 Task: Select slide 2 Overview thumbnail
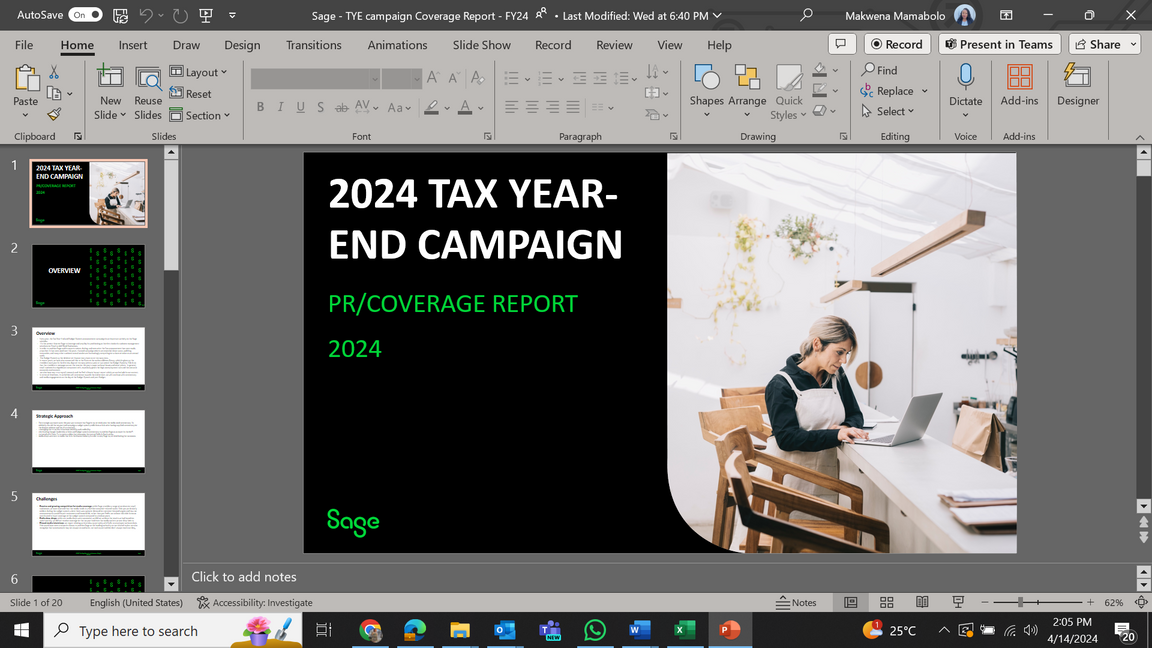(x=88, y=276)
